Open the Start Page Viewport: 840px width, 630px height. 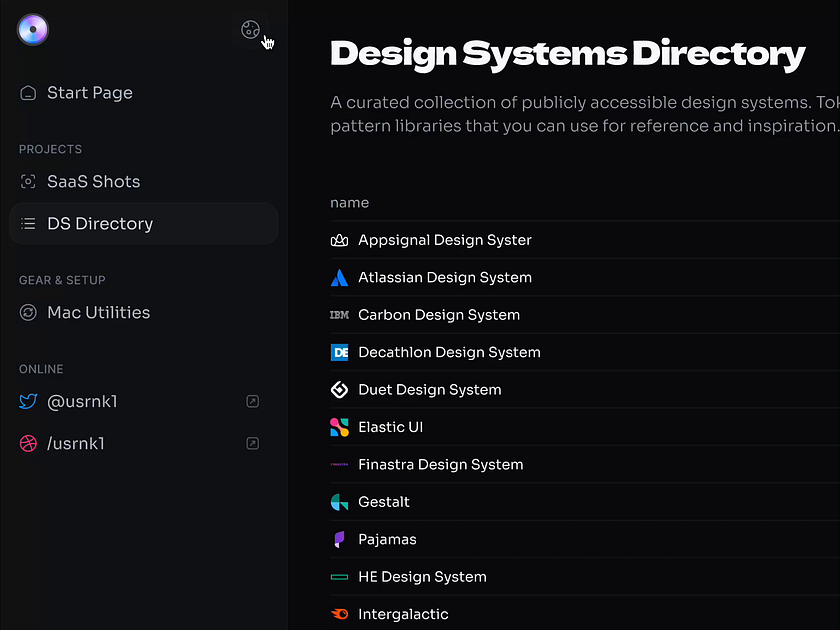click(x=90, y=92)
